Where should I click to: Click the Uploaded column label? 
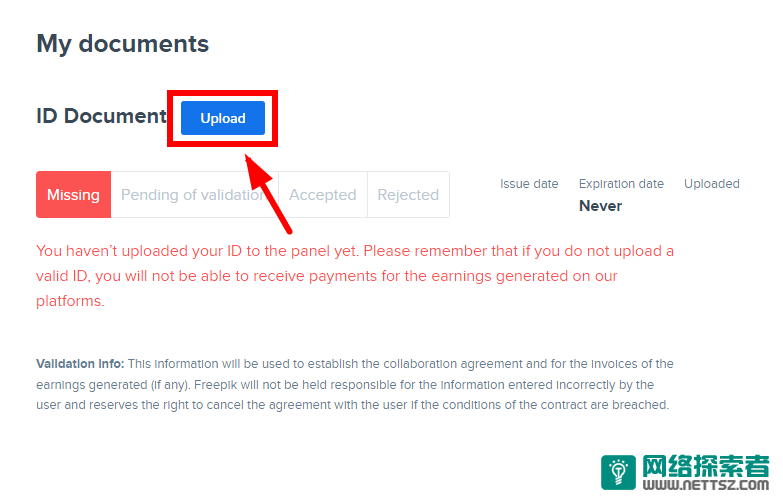[x=711, y=184]
